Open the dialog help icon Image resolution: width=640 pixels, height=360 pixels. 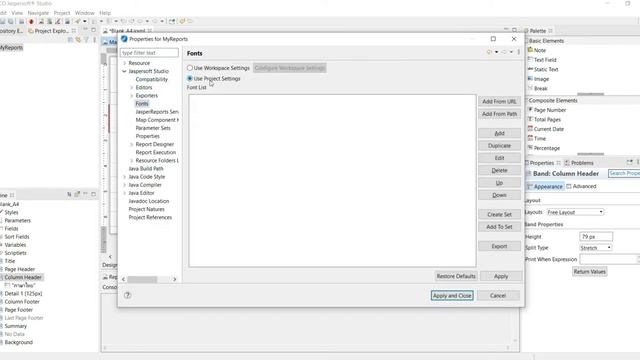tap(127, 295)
